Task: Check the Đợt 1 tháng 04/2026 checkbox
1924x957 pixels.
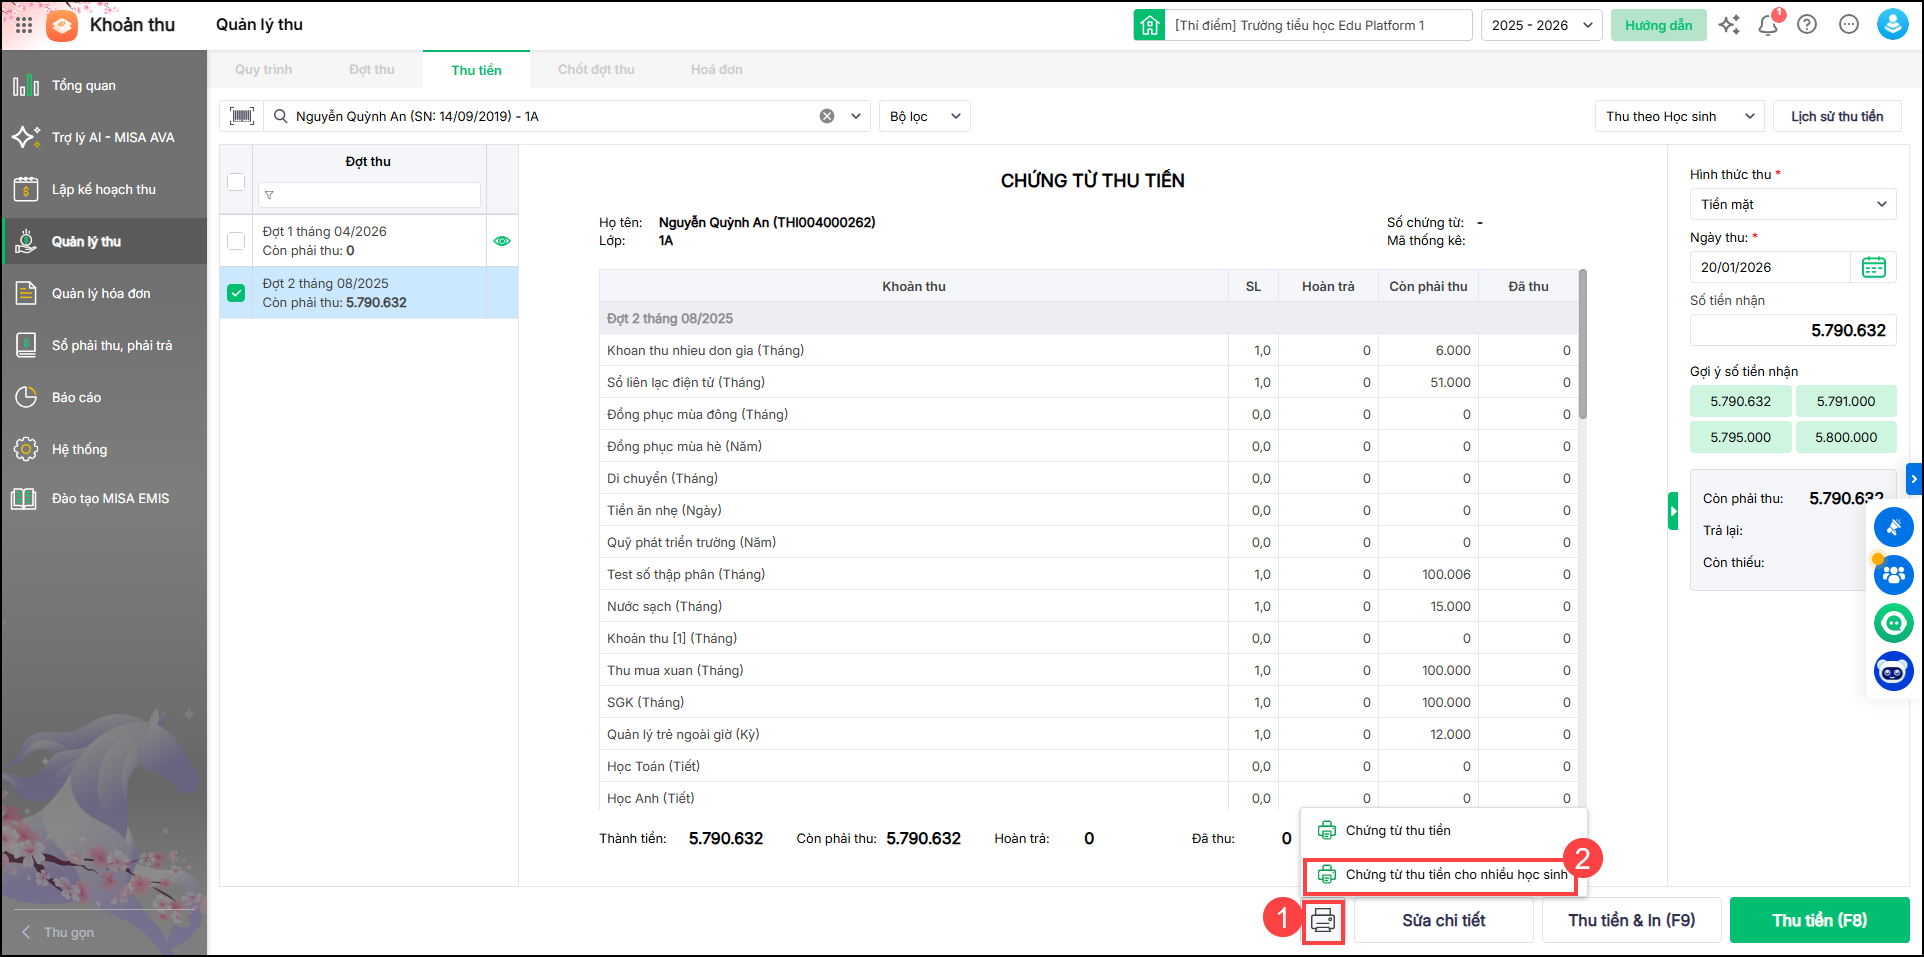Action: click(x=236, y=241)
